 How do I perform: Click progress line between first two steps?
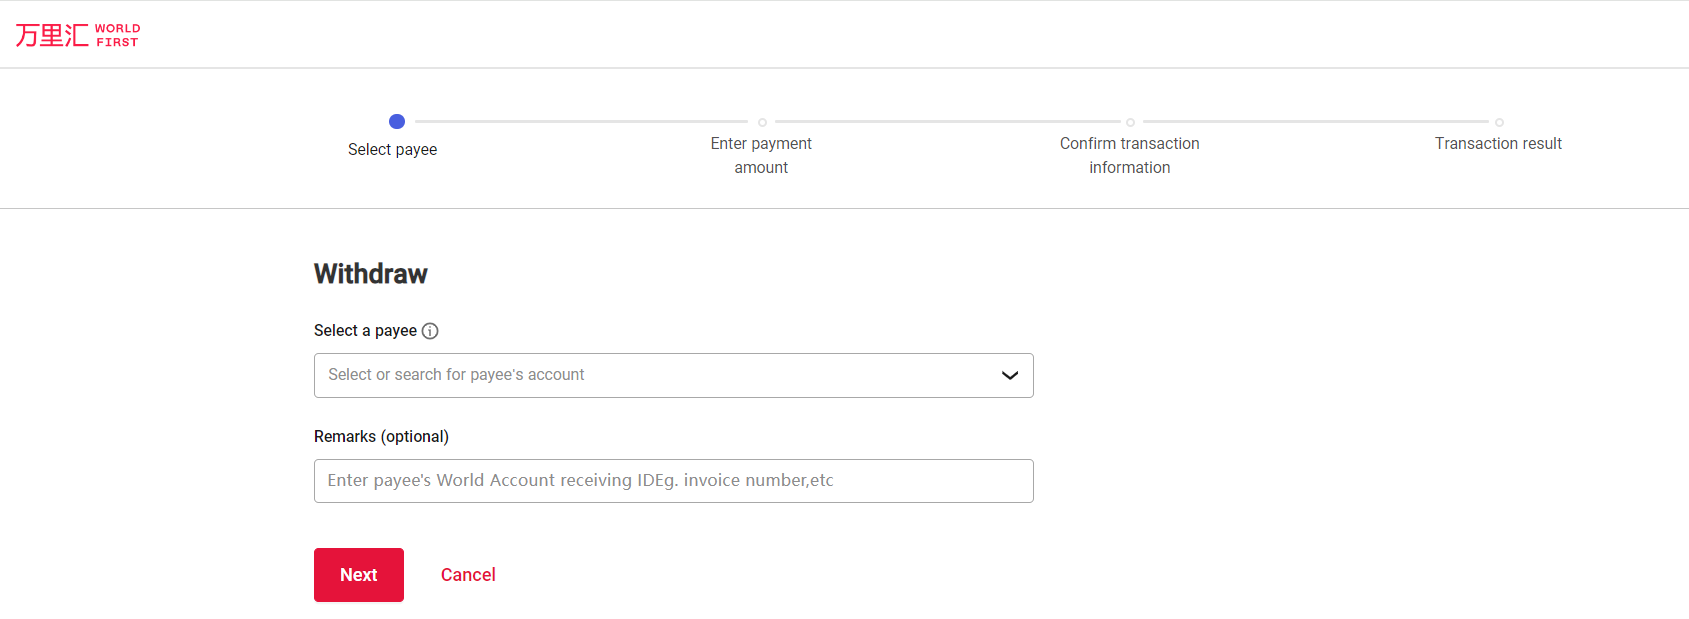point(580,122)
